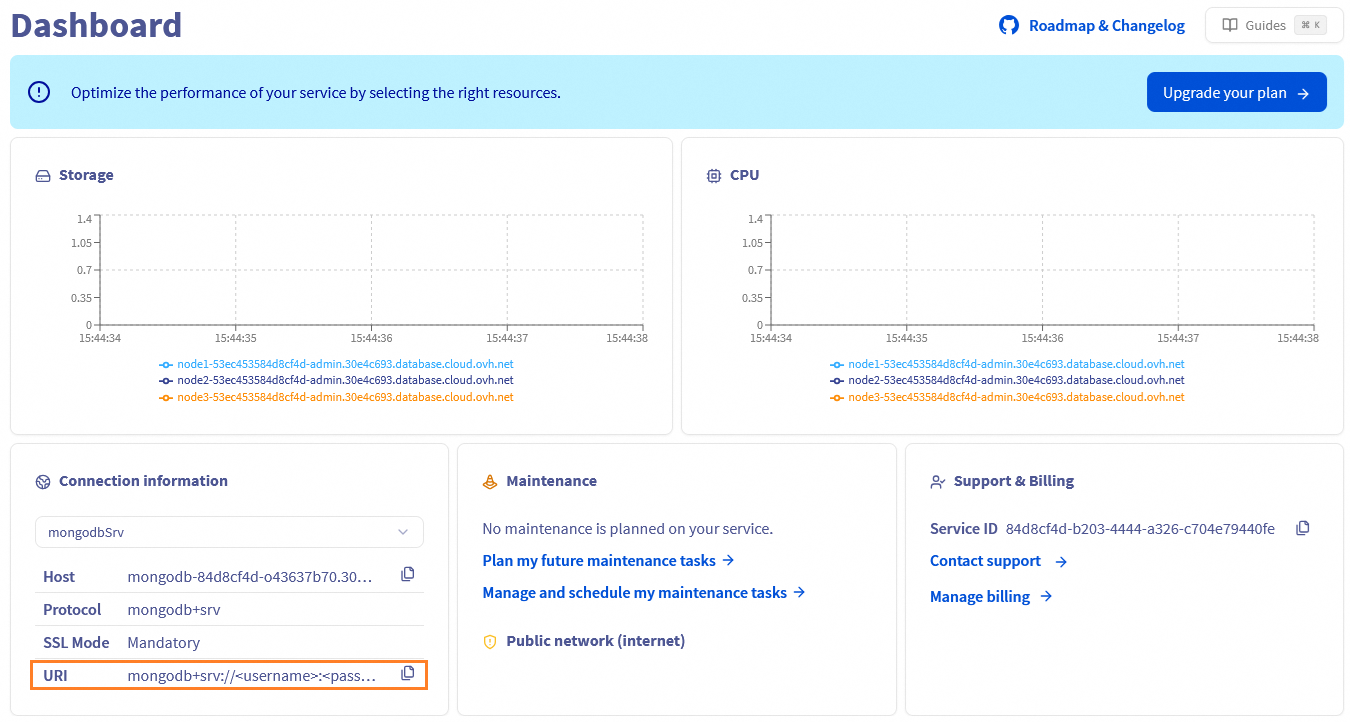
Task: Open the mongodbSrv connection type dropdown
Action: pos(229,531)
